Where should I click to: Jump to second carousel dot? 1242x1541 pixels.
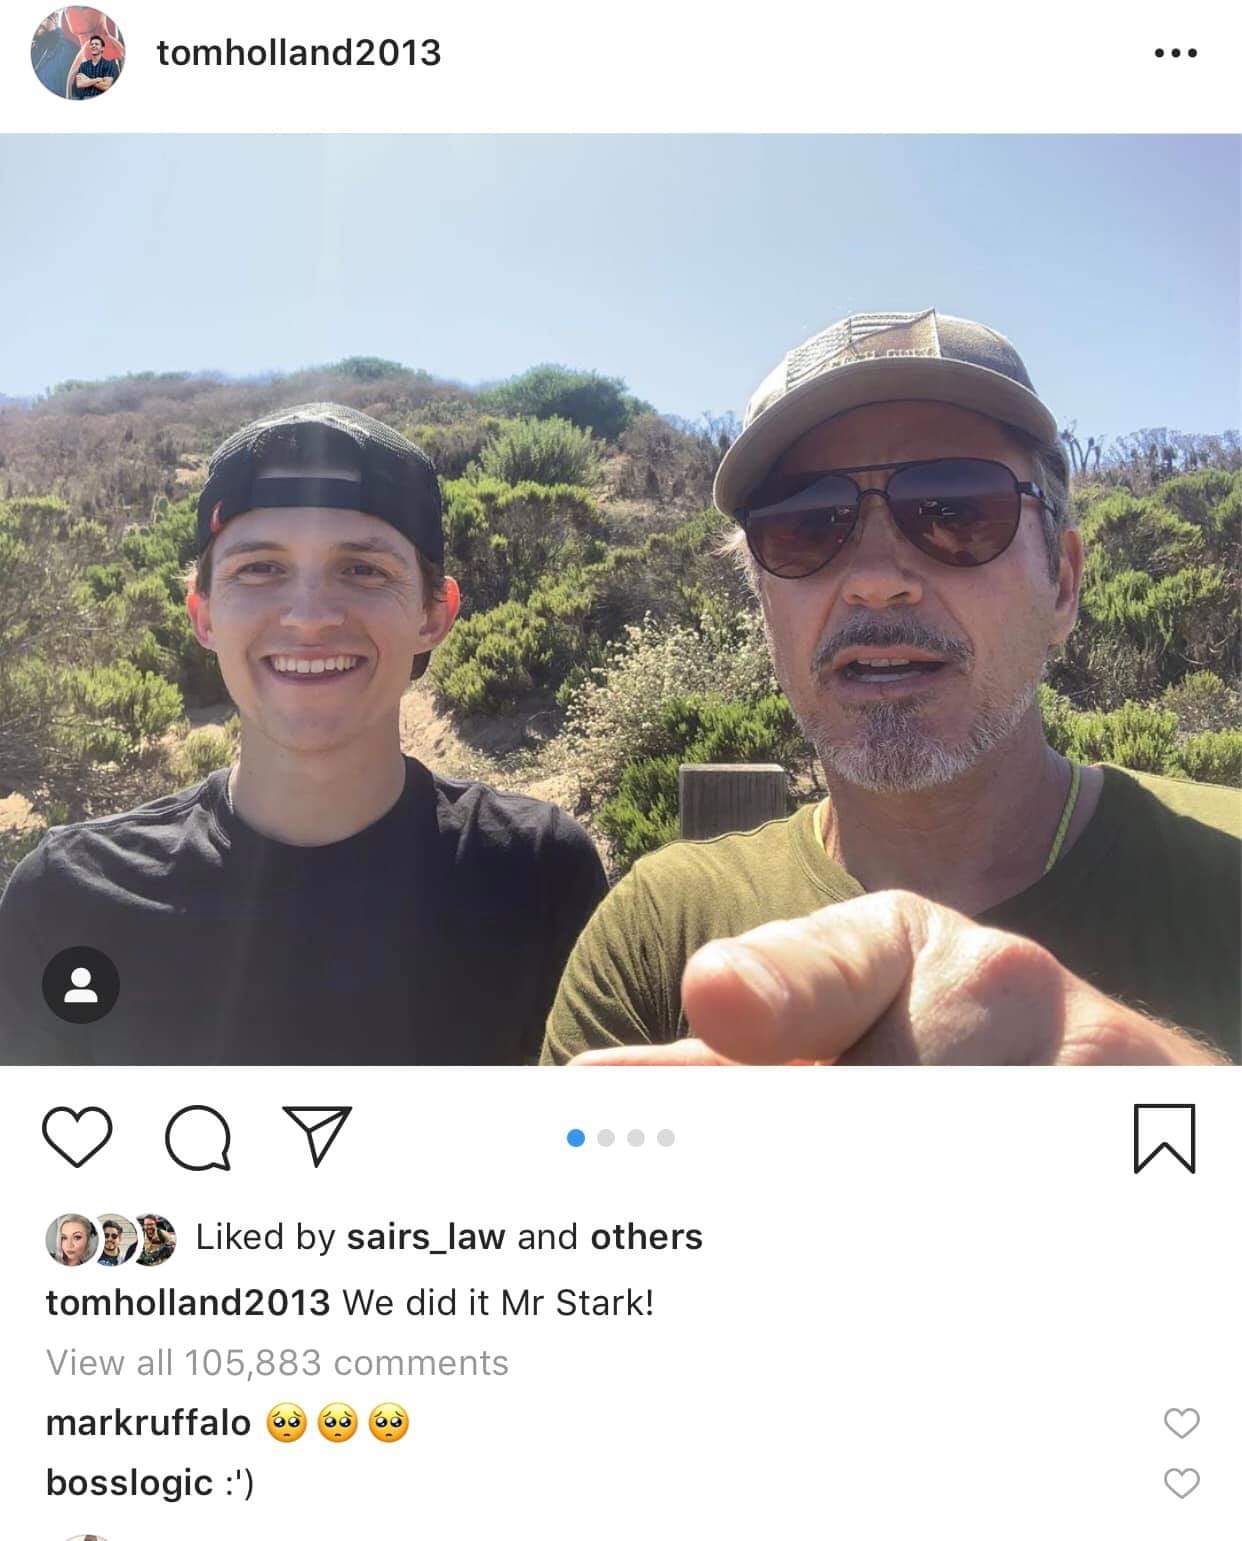coord(605,1138)
